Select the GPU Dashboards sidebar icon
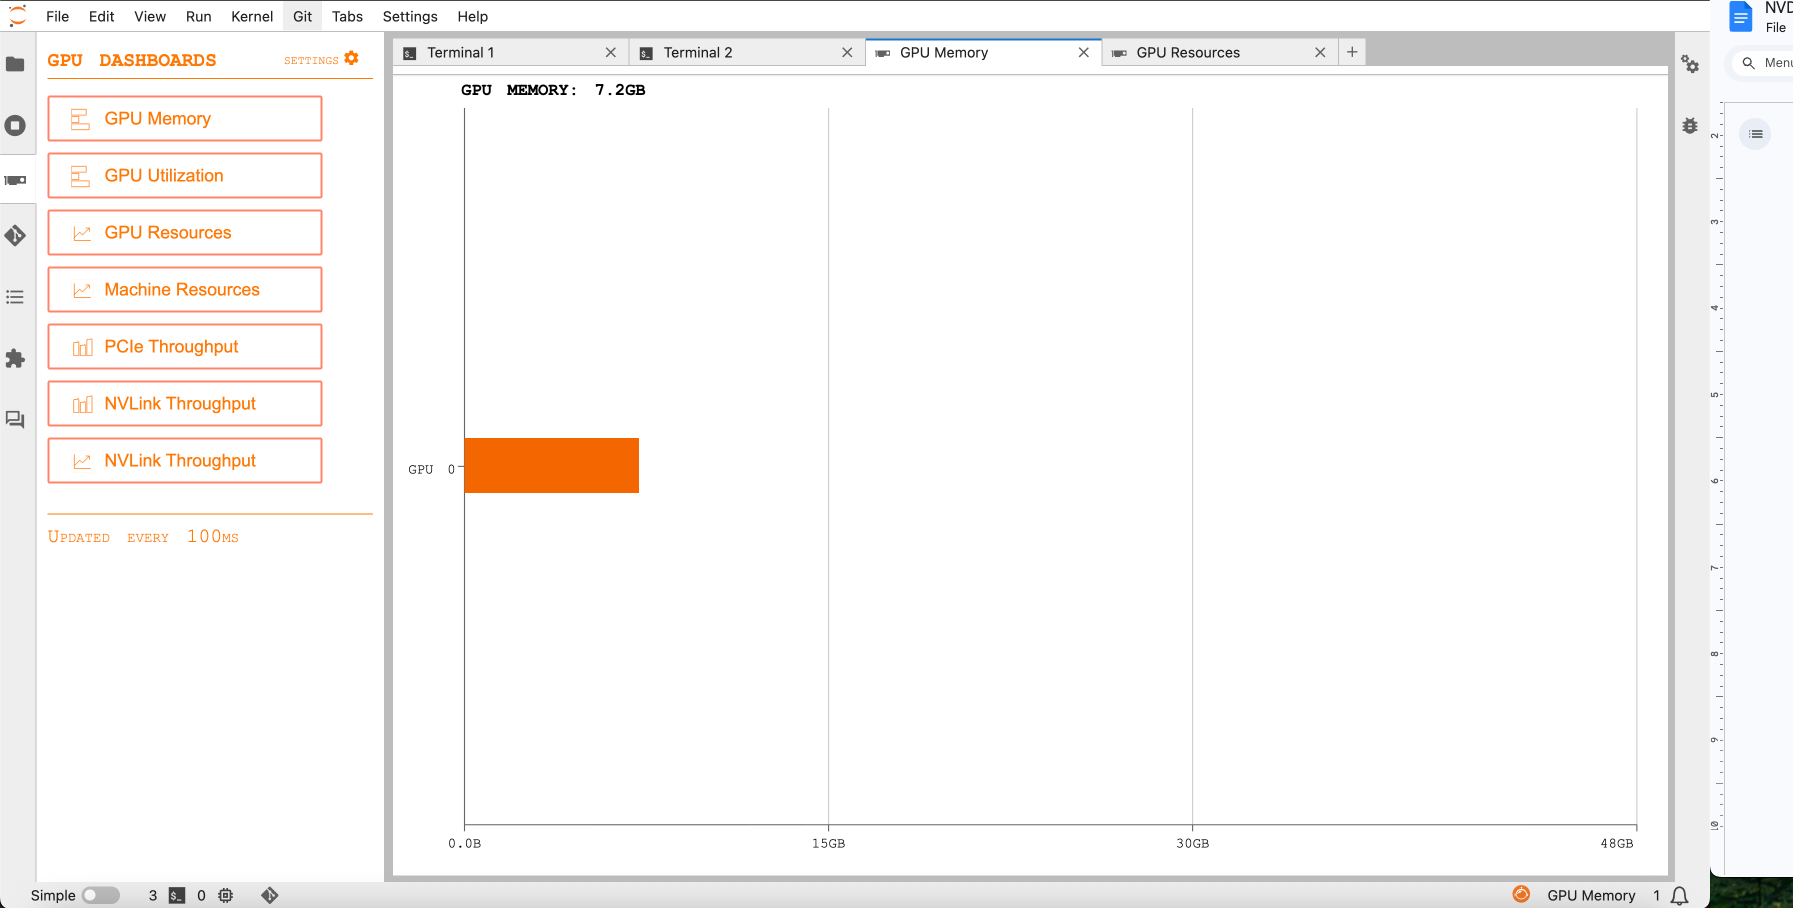This screenshot has height=908, width=1793. pyautogui.click(x=16, y=180)
